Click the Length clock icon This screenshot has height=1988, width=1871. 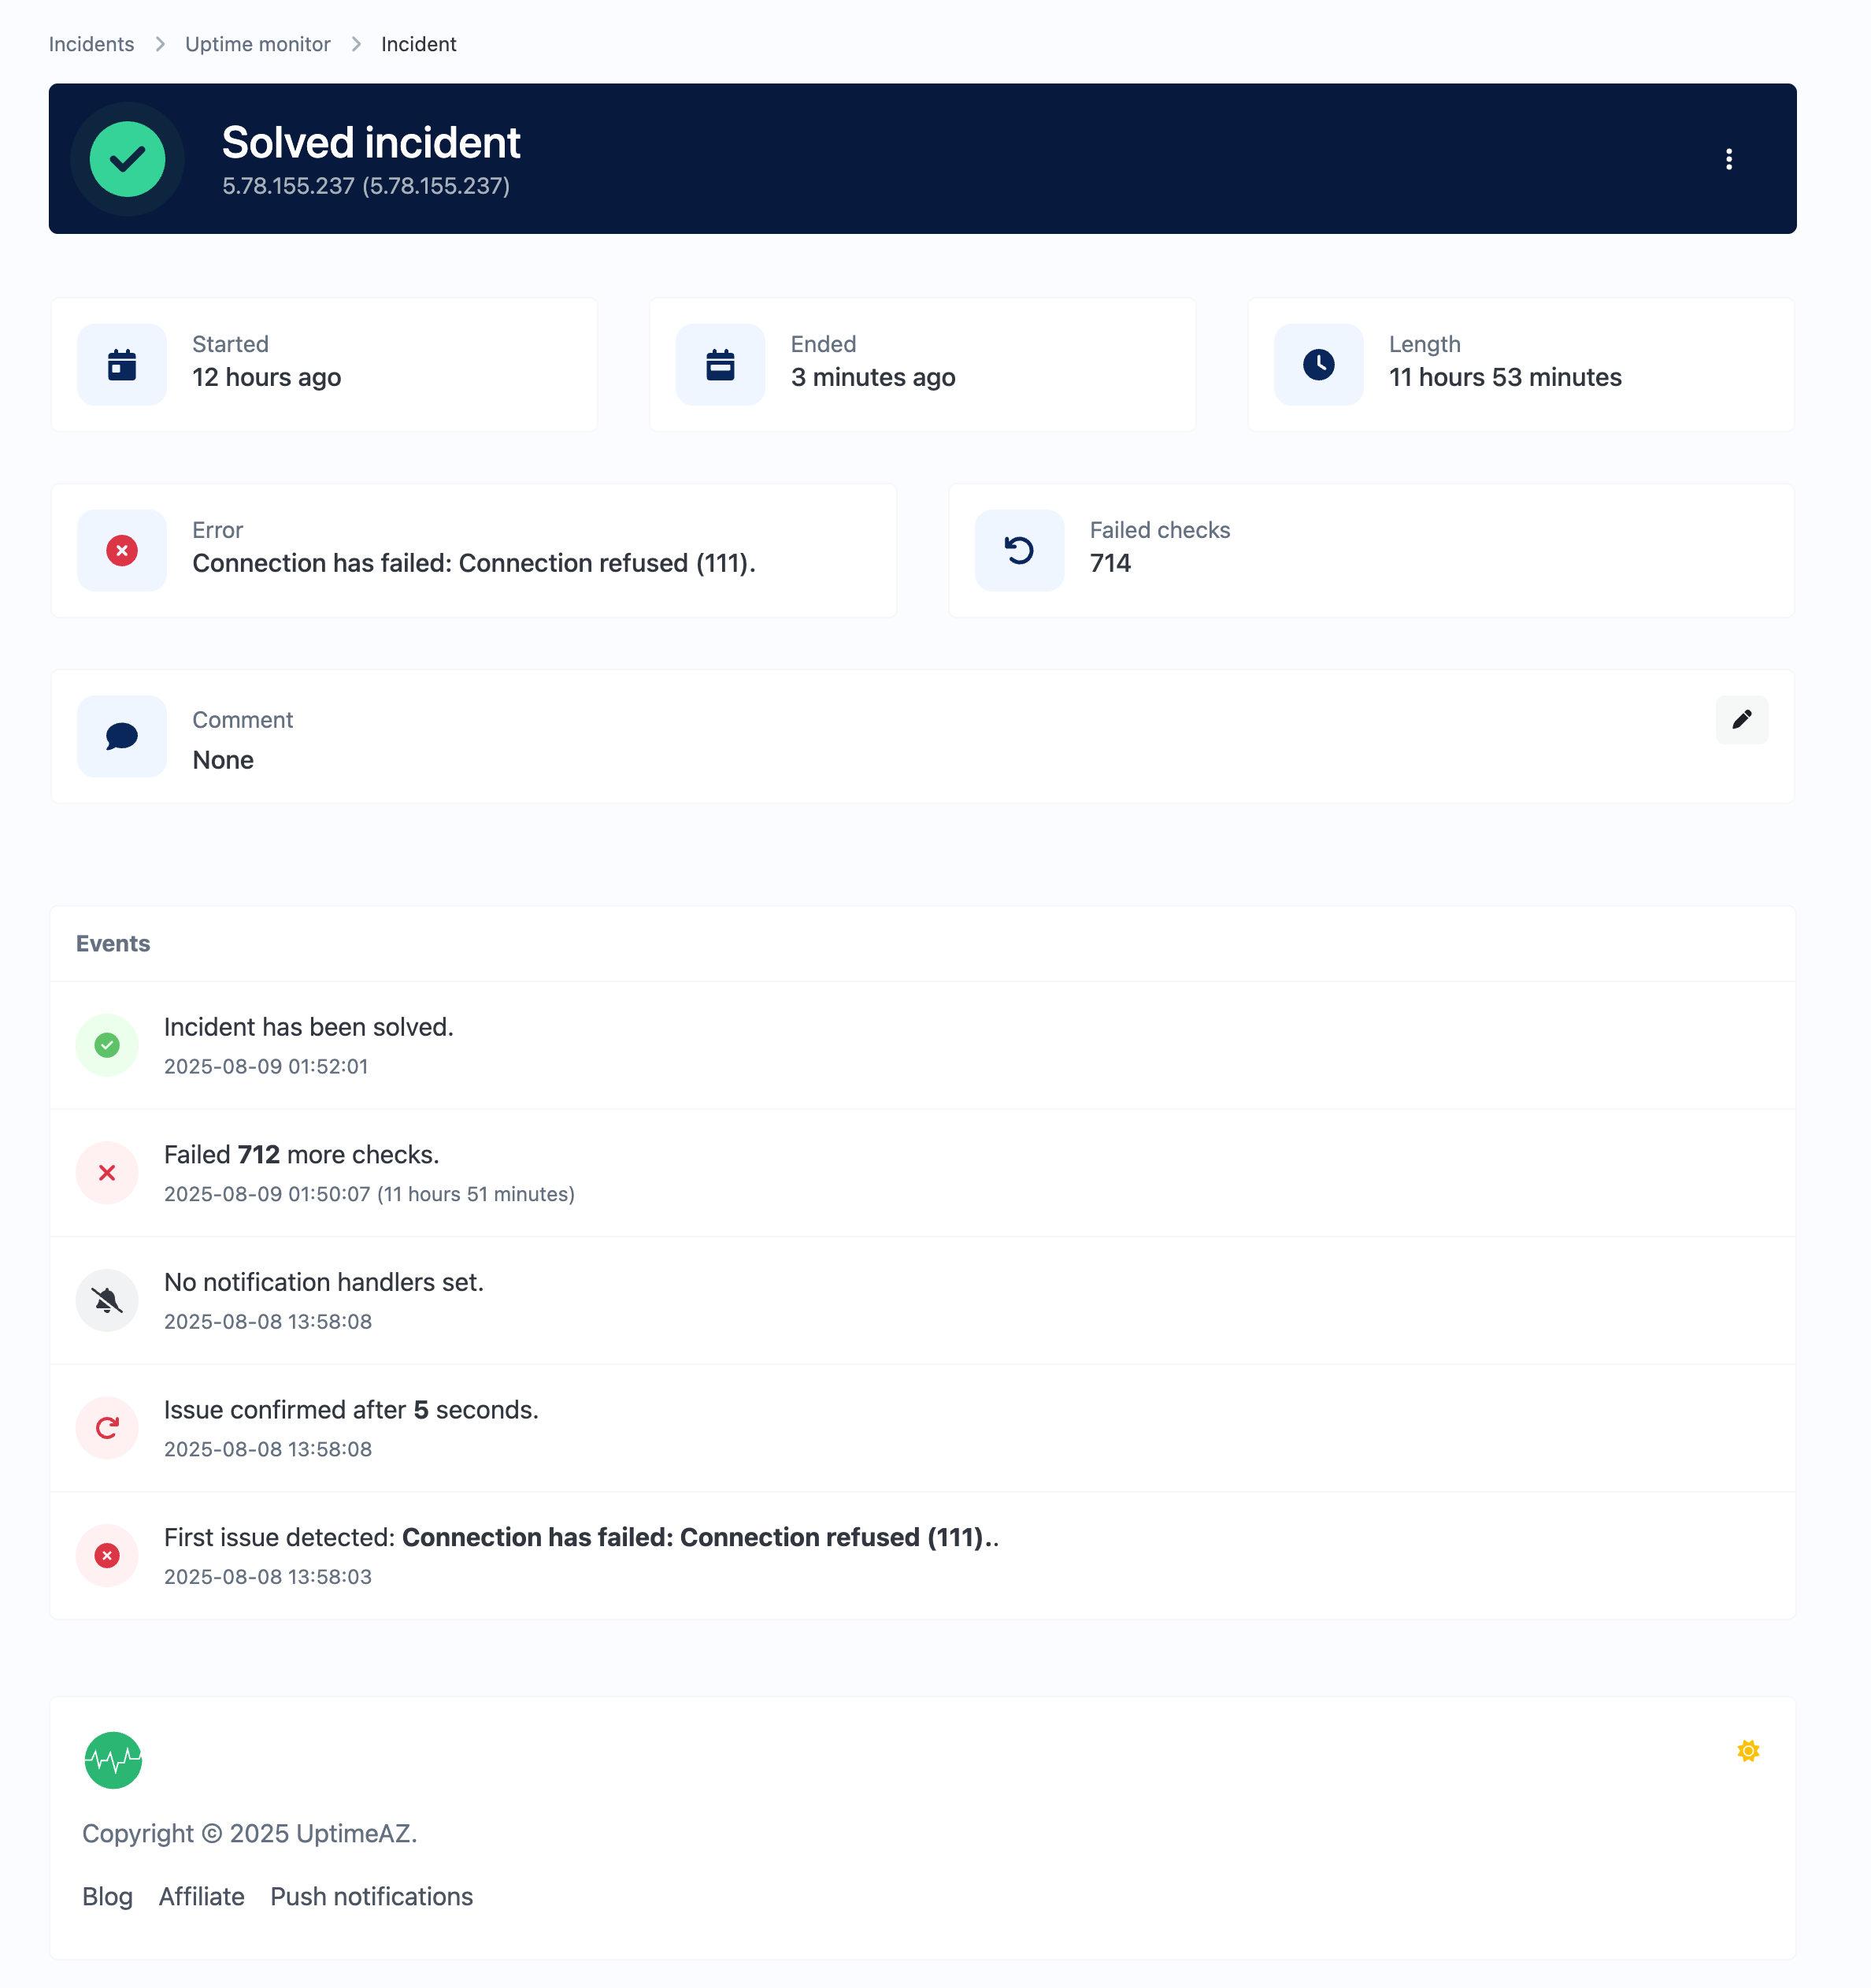pyautogui.click(x=1318, y=364)
